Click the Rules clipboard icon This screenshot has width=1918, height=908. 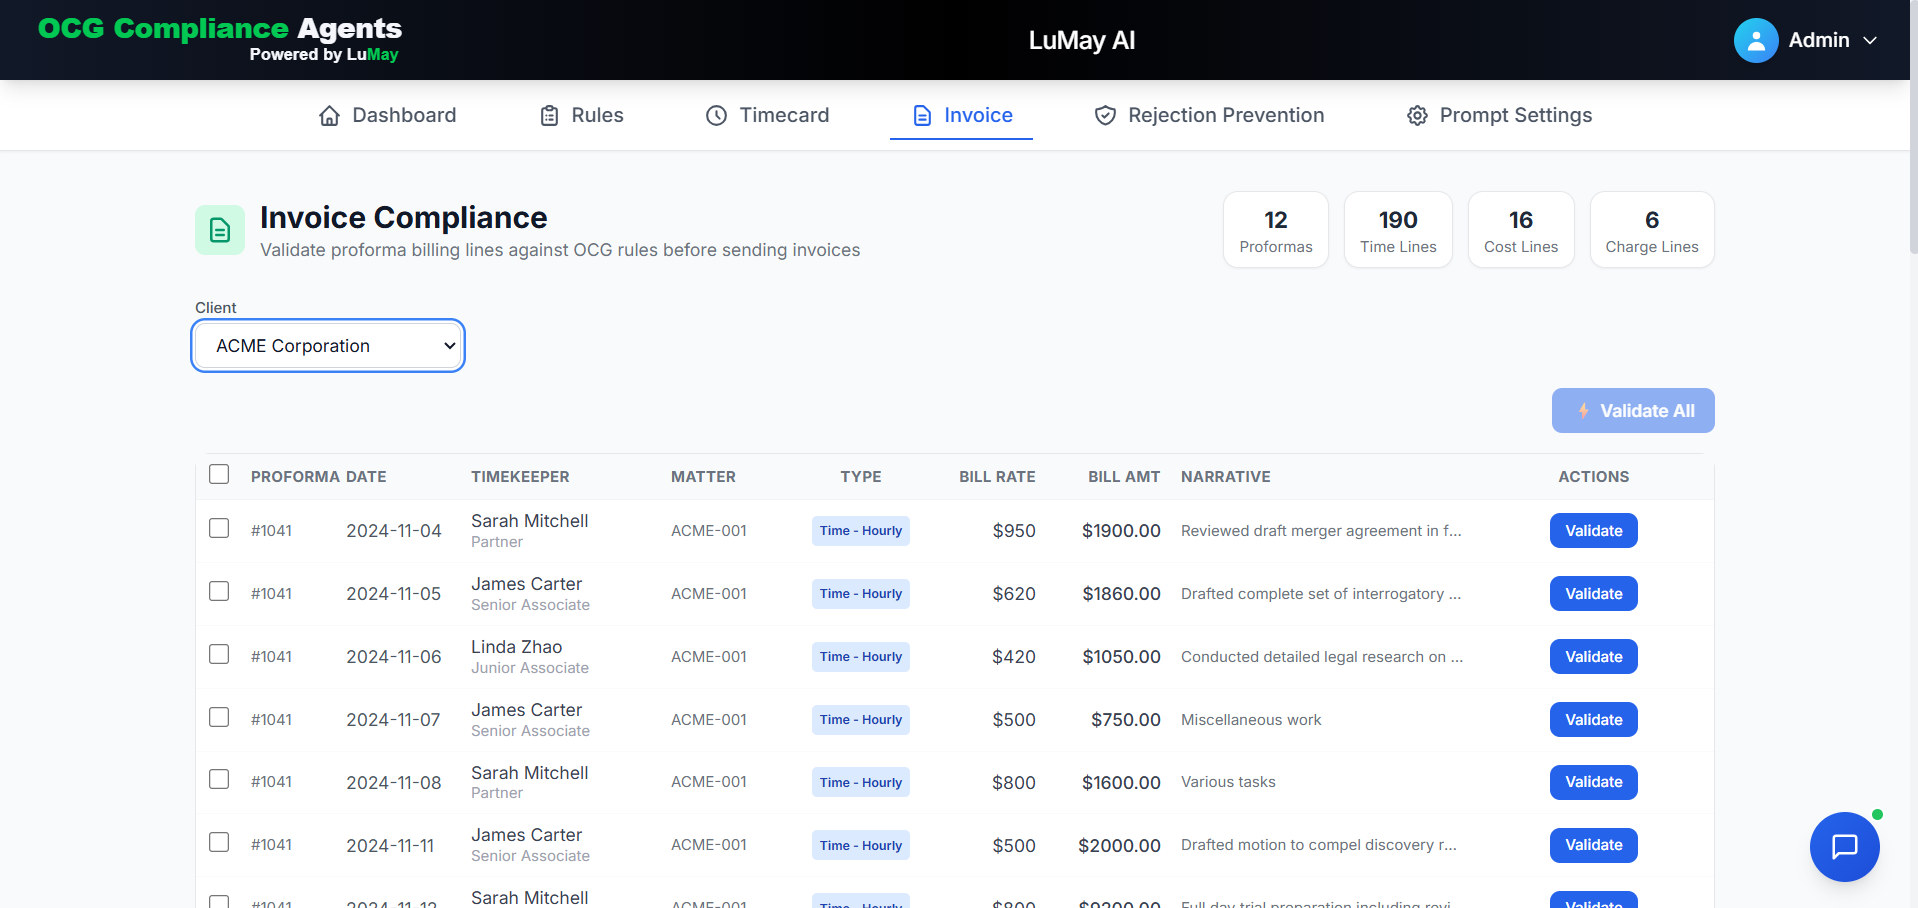549,116
